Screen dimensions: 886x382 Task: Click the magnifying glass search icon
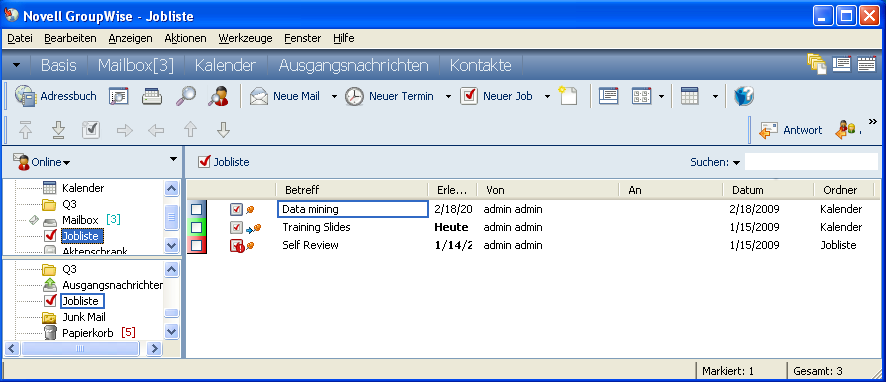point(185,96)
